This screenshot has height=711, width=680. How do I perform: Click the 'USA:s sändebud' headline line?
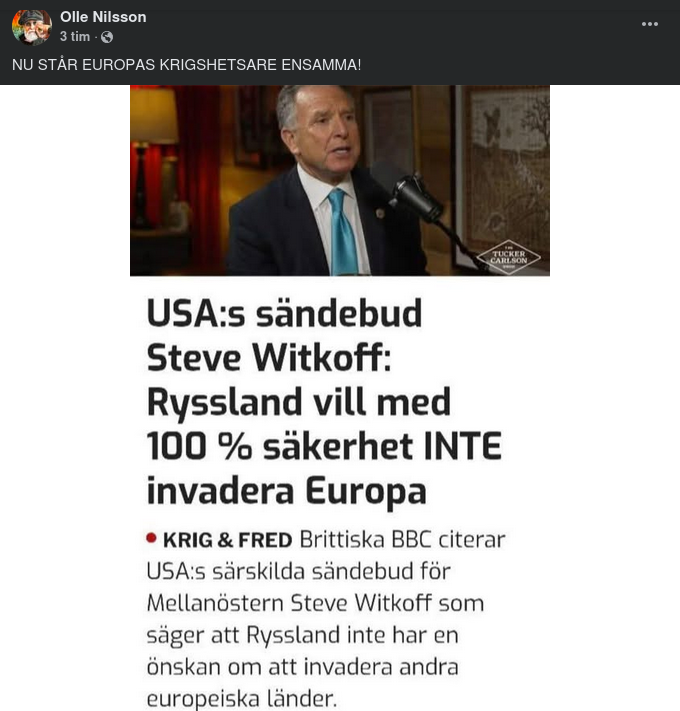[x=285, y=314]
